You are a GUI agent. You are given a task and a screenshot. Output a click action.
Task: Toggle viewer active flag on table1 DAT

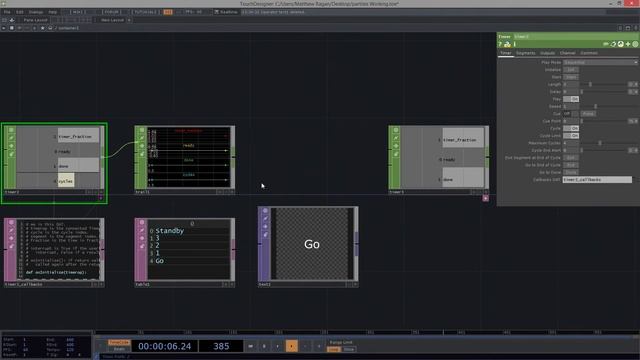click(142, 222)
